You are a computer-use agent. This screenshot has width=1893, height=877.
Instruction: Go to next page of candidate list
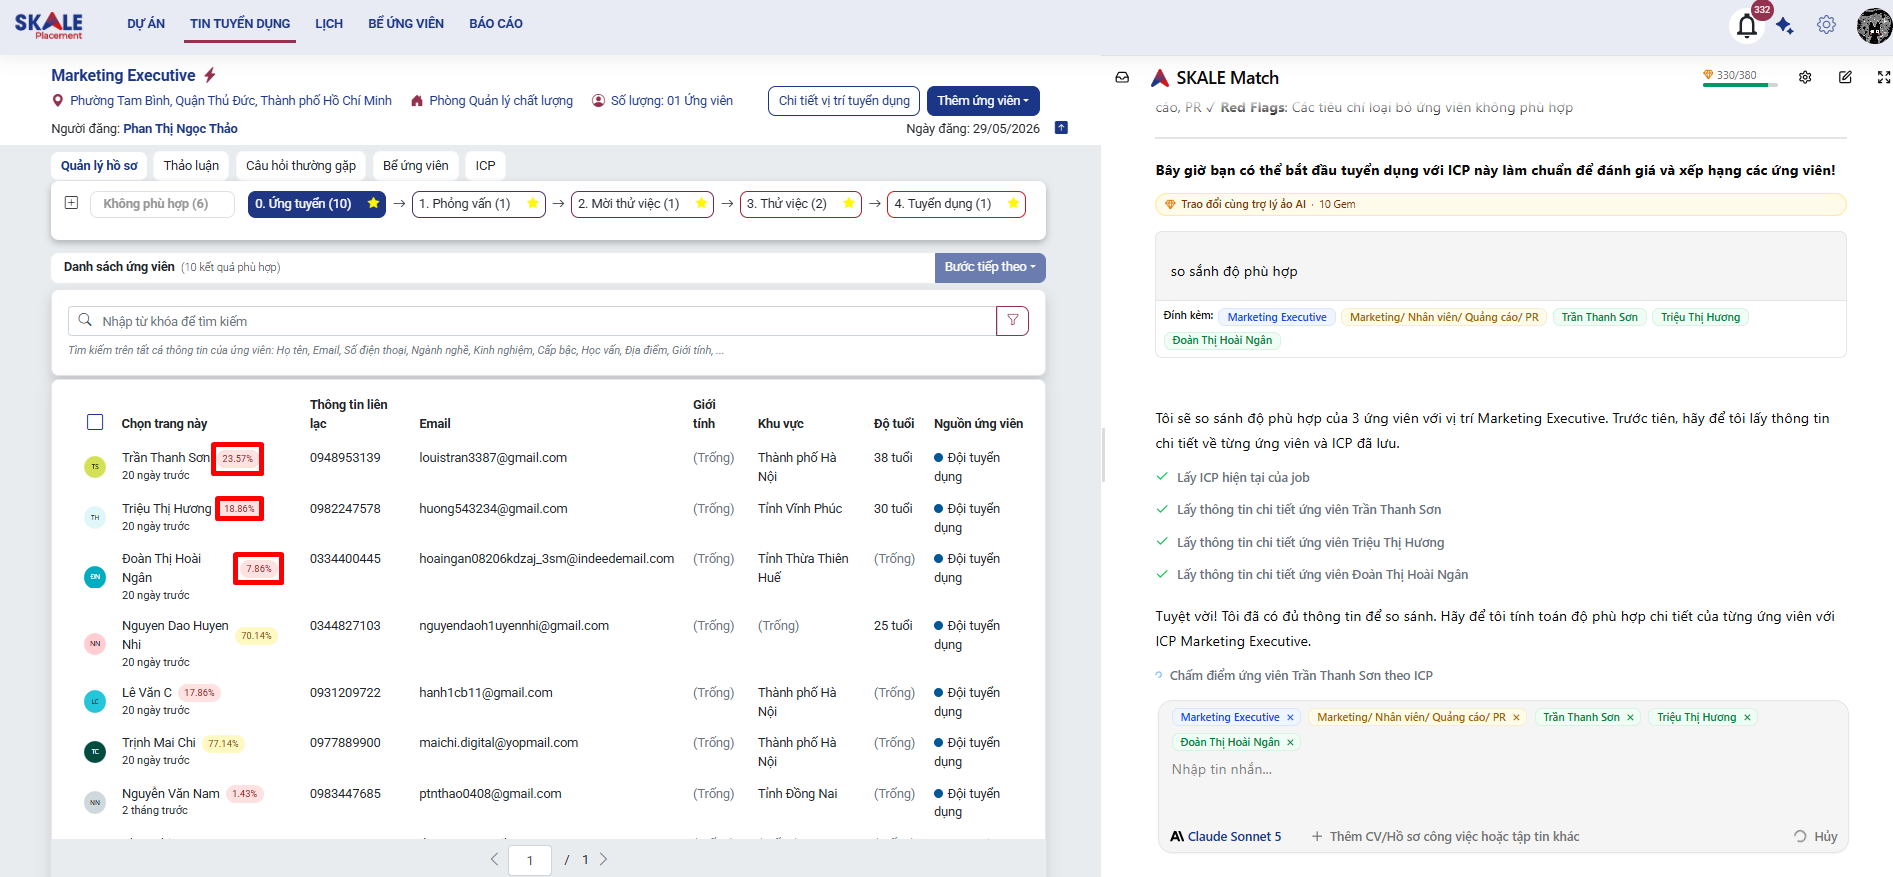[x=603, y=859]
